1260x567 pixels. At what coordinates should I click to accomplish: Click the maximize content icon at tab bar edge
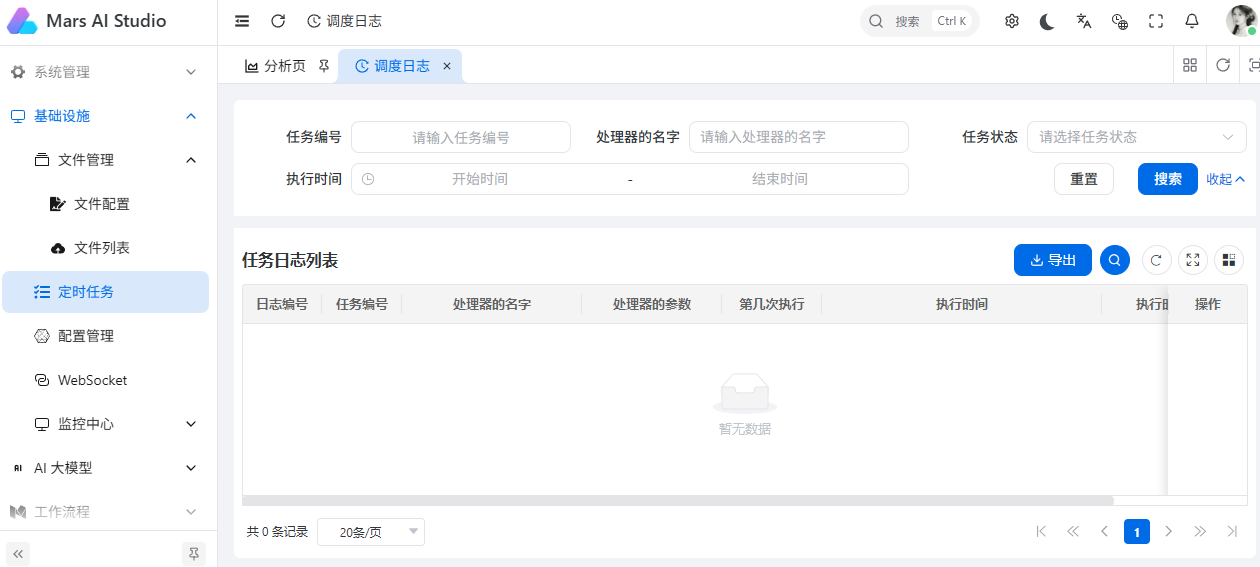pos(1253,65)
